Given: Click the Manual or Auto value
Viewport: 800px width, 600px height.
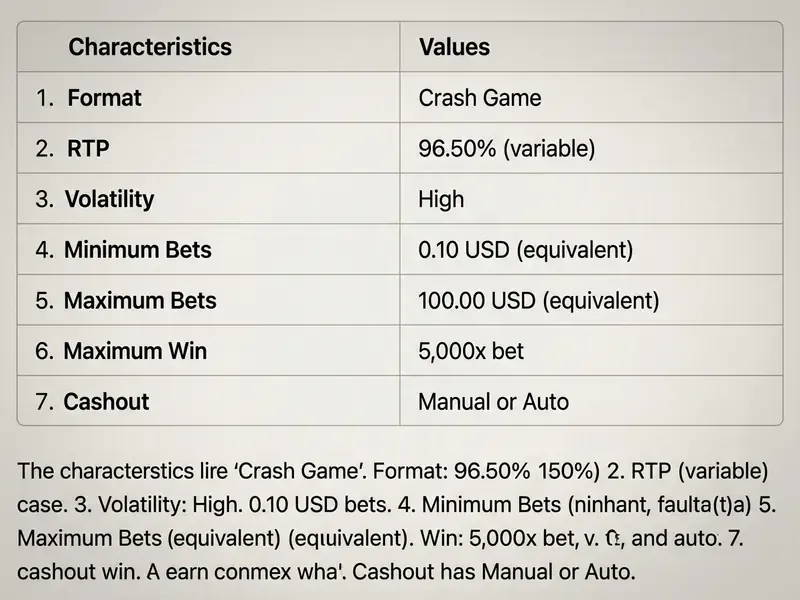Looking at the screenshot, I should pos(493,402).
